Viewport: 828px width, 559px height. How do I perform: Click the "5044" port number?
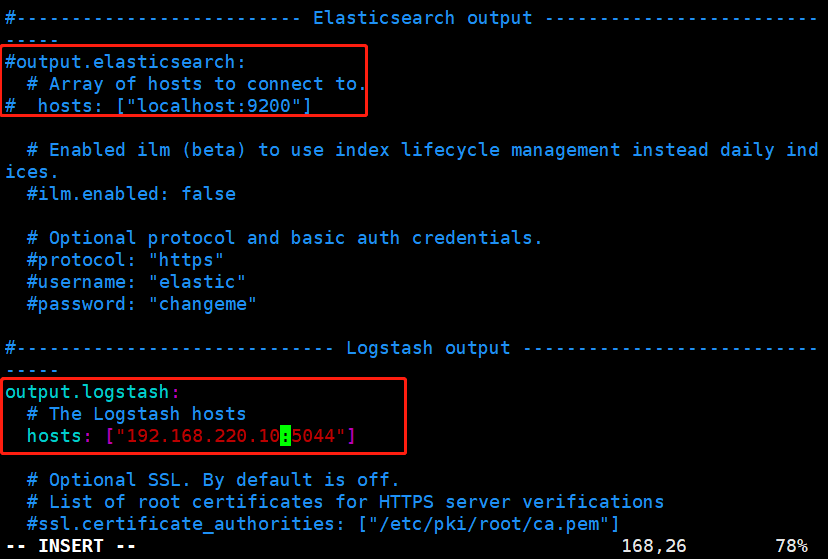tap(313, 436)
